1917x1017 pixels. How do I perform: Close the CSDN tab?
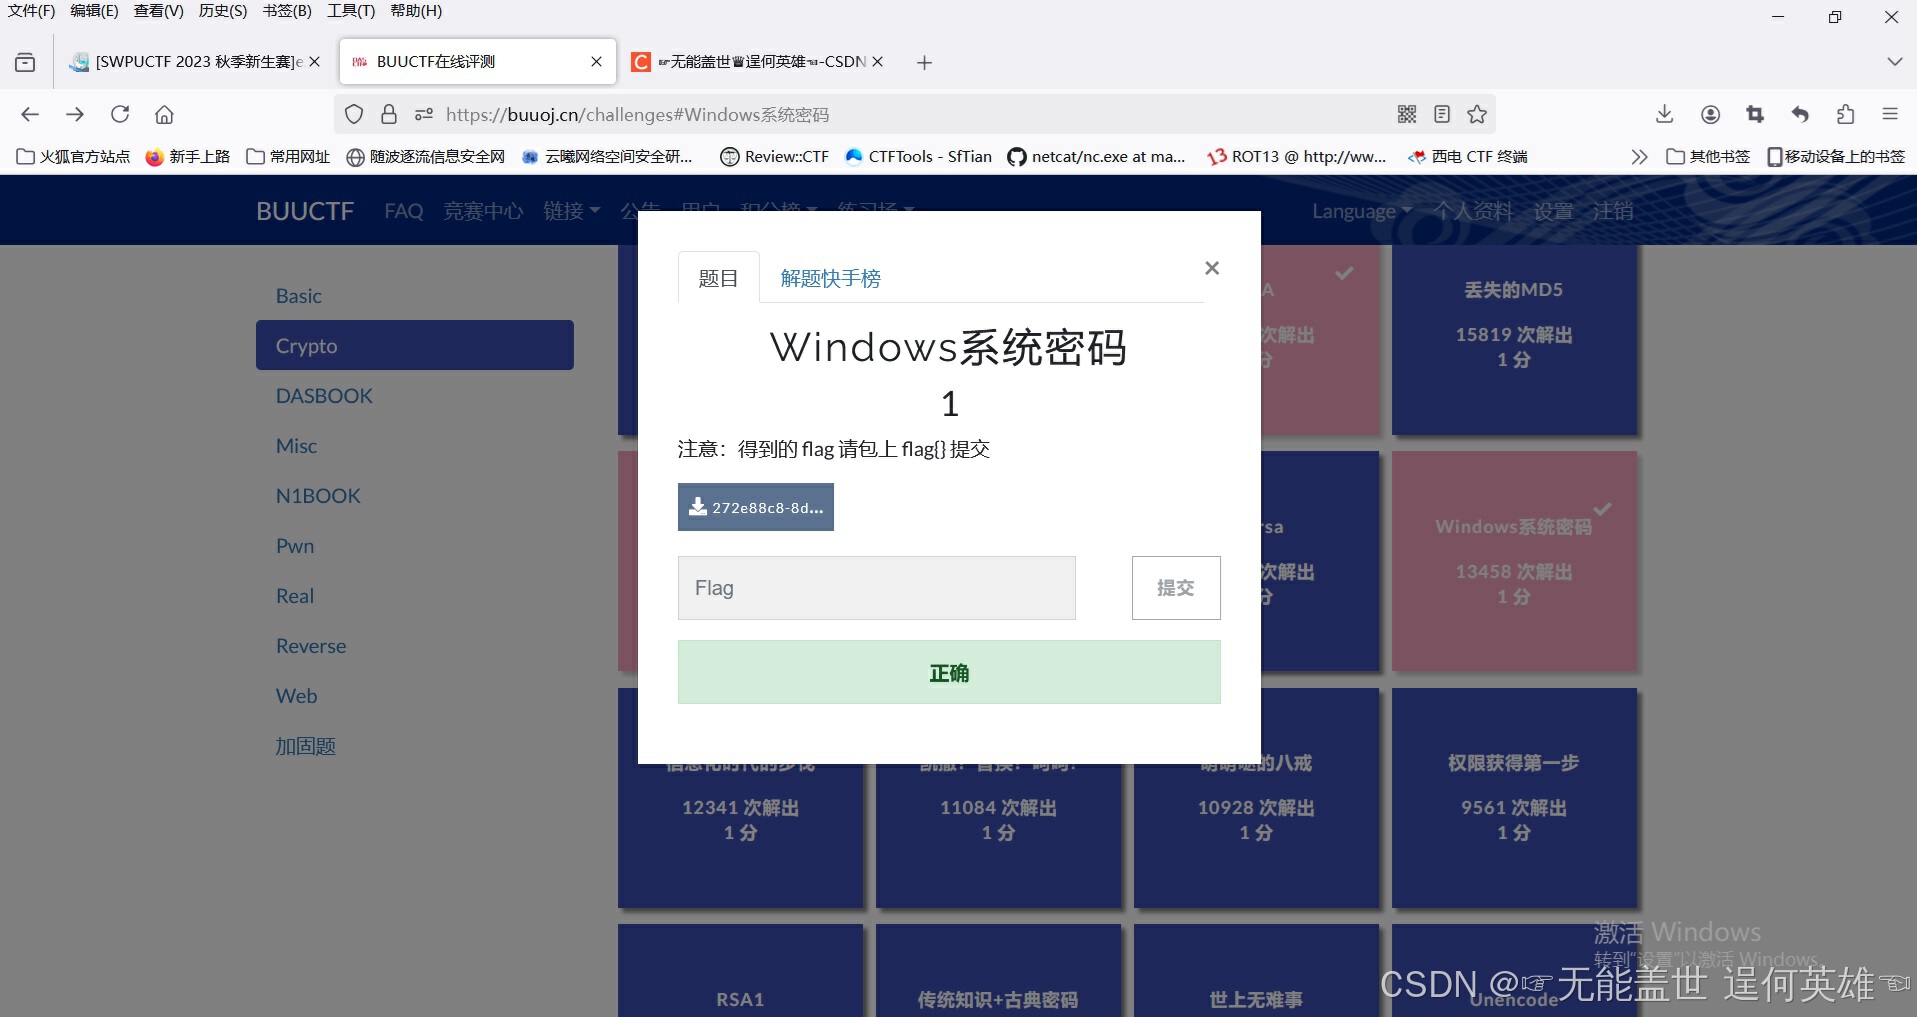[x=877, y=62]
